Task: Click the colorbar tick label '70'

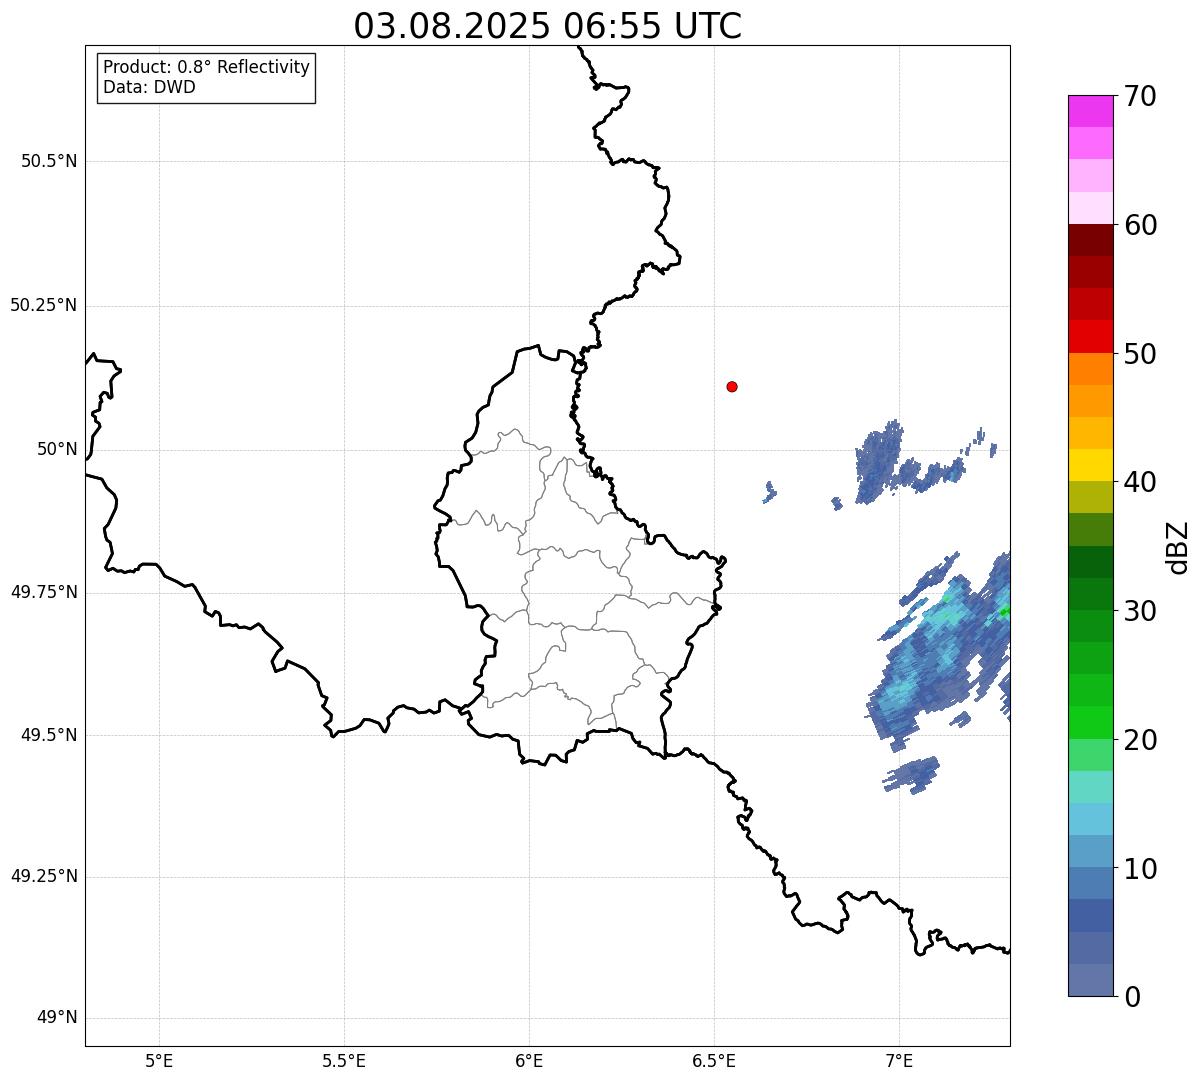Action: pos(1141,96)
